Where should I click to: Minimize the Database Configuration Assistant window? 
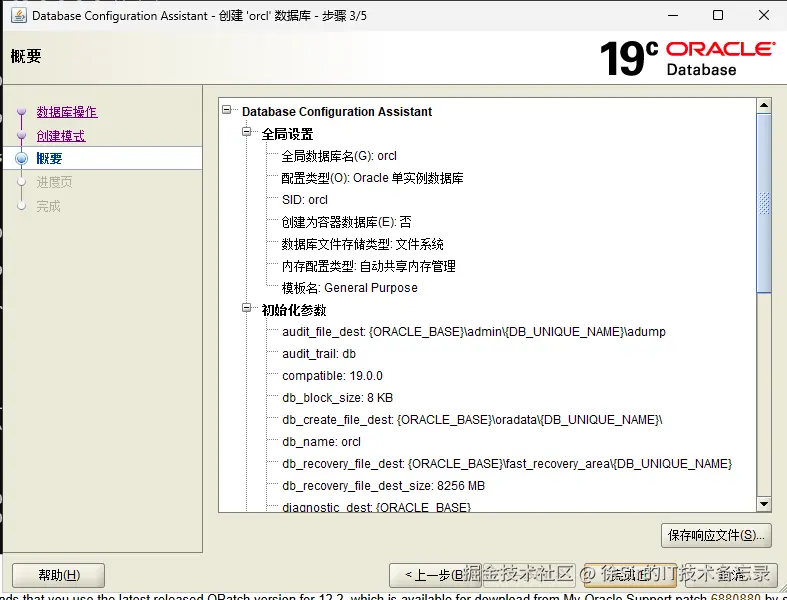pyautogui.click(x=673, y=15)
